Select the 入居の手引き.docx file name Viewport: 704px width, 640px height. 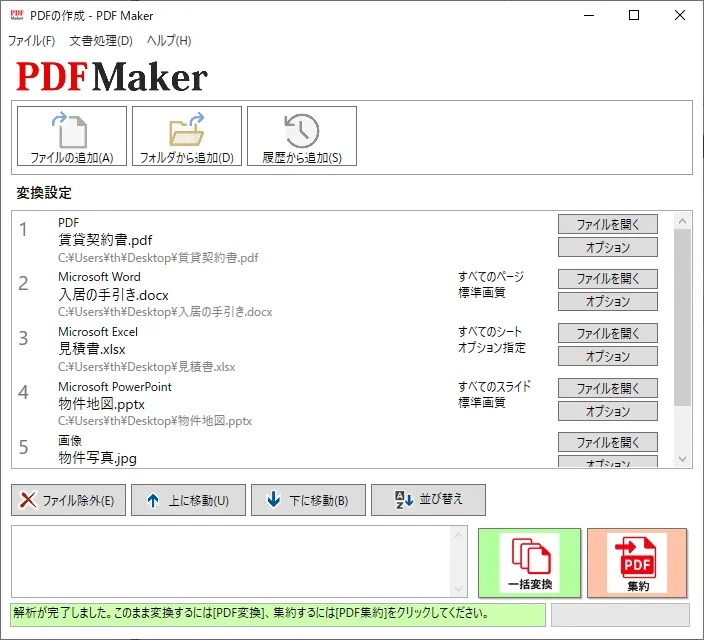(113, 295)
